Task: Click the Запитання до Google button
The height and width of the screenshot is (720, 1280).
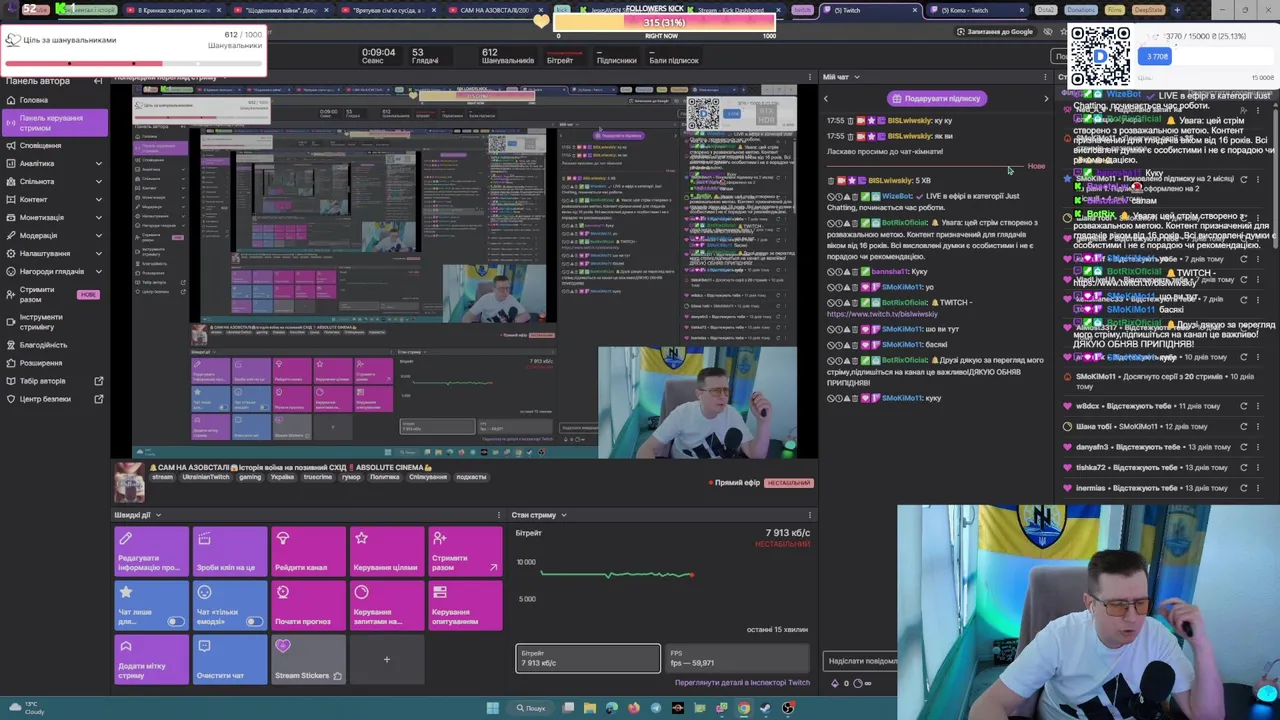Action: [994, 31]
